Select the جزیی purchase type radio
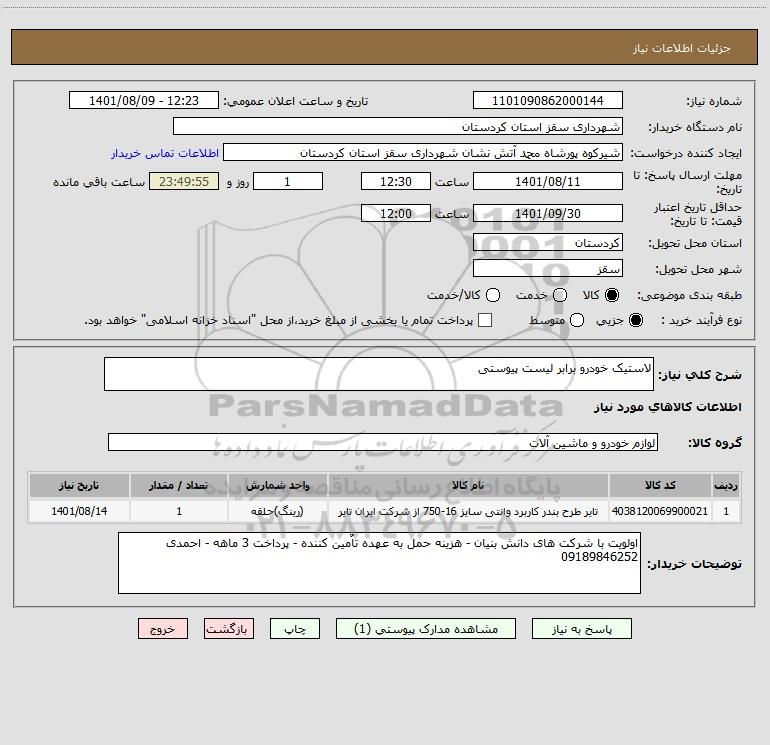 click(635, 321)
